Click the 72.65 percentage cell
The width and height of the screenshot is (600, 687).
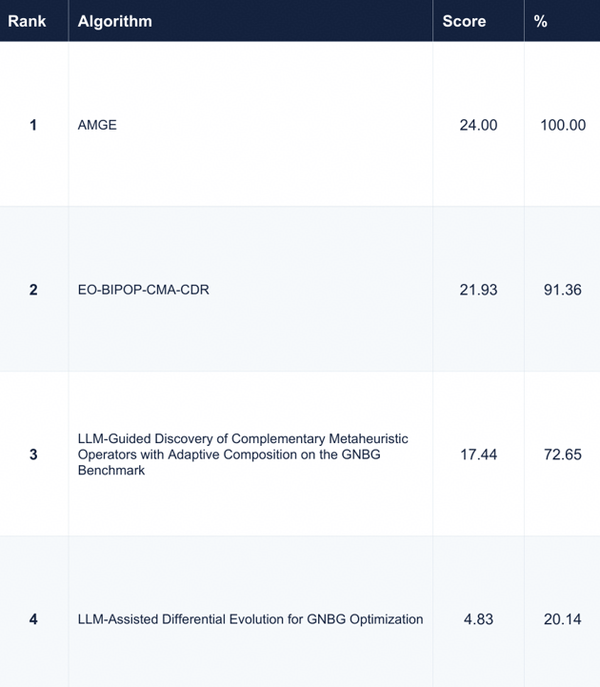tap(563, 454)
